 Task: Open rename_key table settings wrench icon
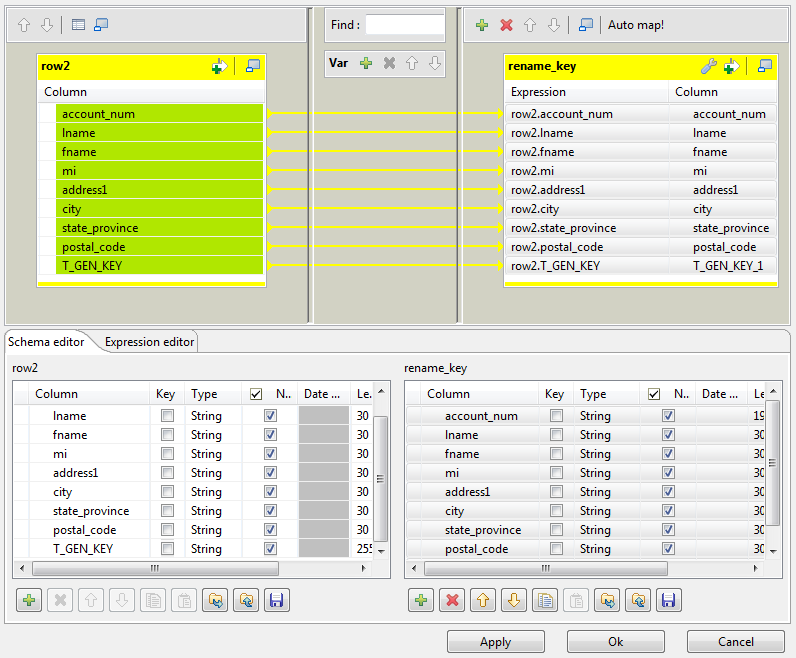pyautogui.click(x=707, y=66)
